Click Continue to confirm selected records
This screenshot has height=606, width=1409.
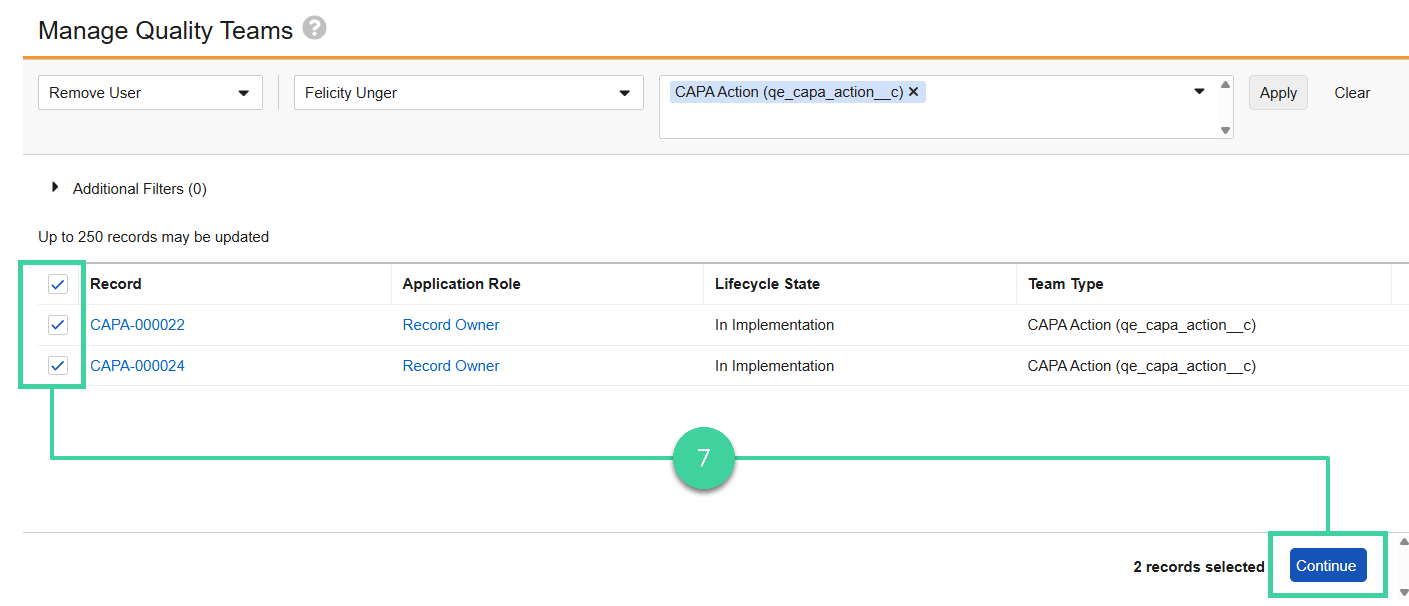pyautogui.click(x=1327, y=564)
